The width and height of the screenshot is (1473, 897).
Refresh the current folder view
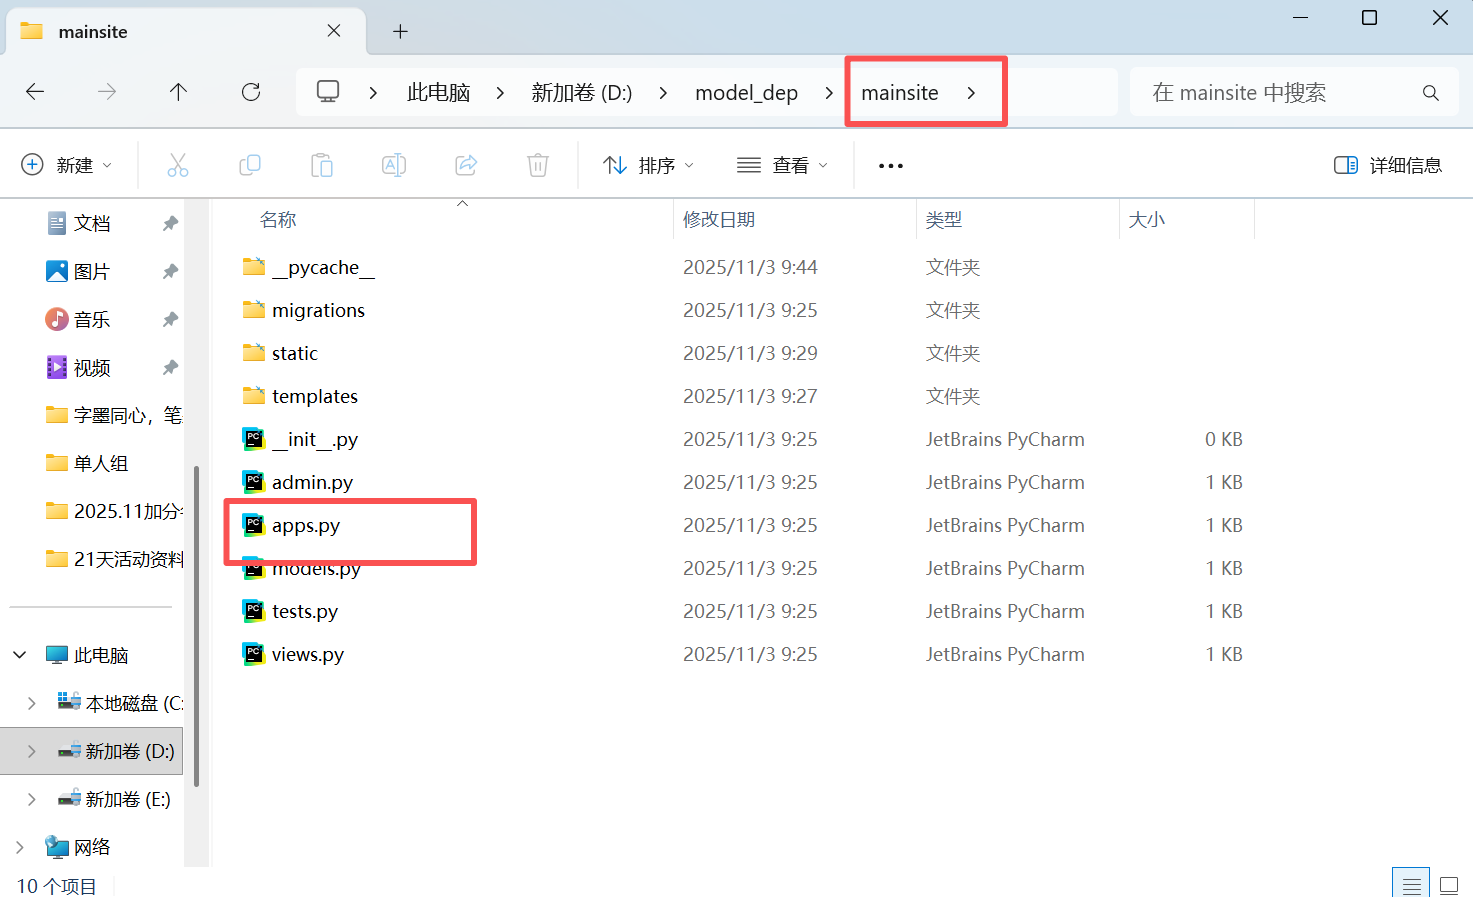pos(251,92)
